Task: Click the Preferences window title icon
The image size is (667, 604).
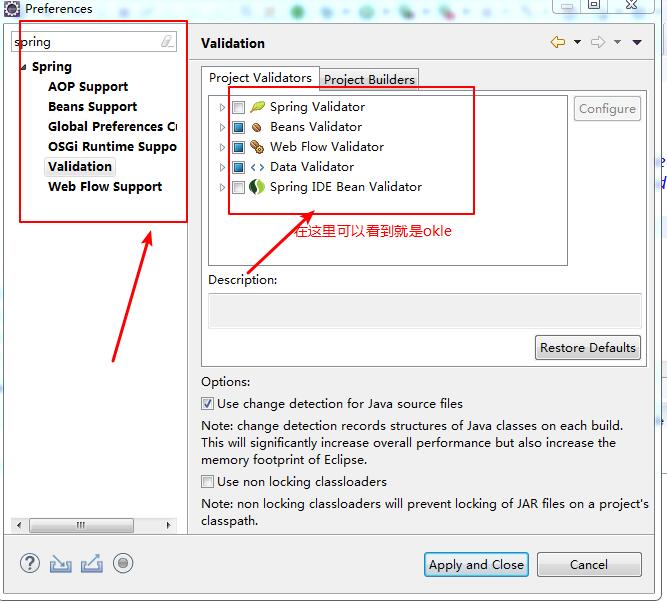Action: [x=11, y=8]
